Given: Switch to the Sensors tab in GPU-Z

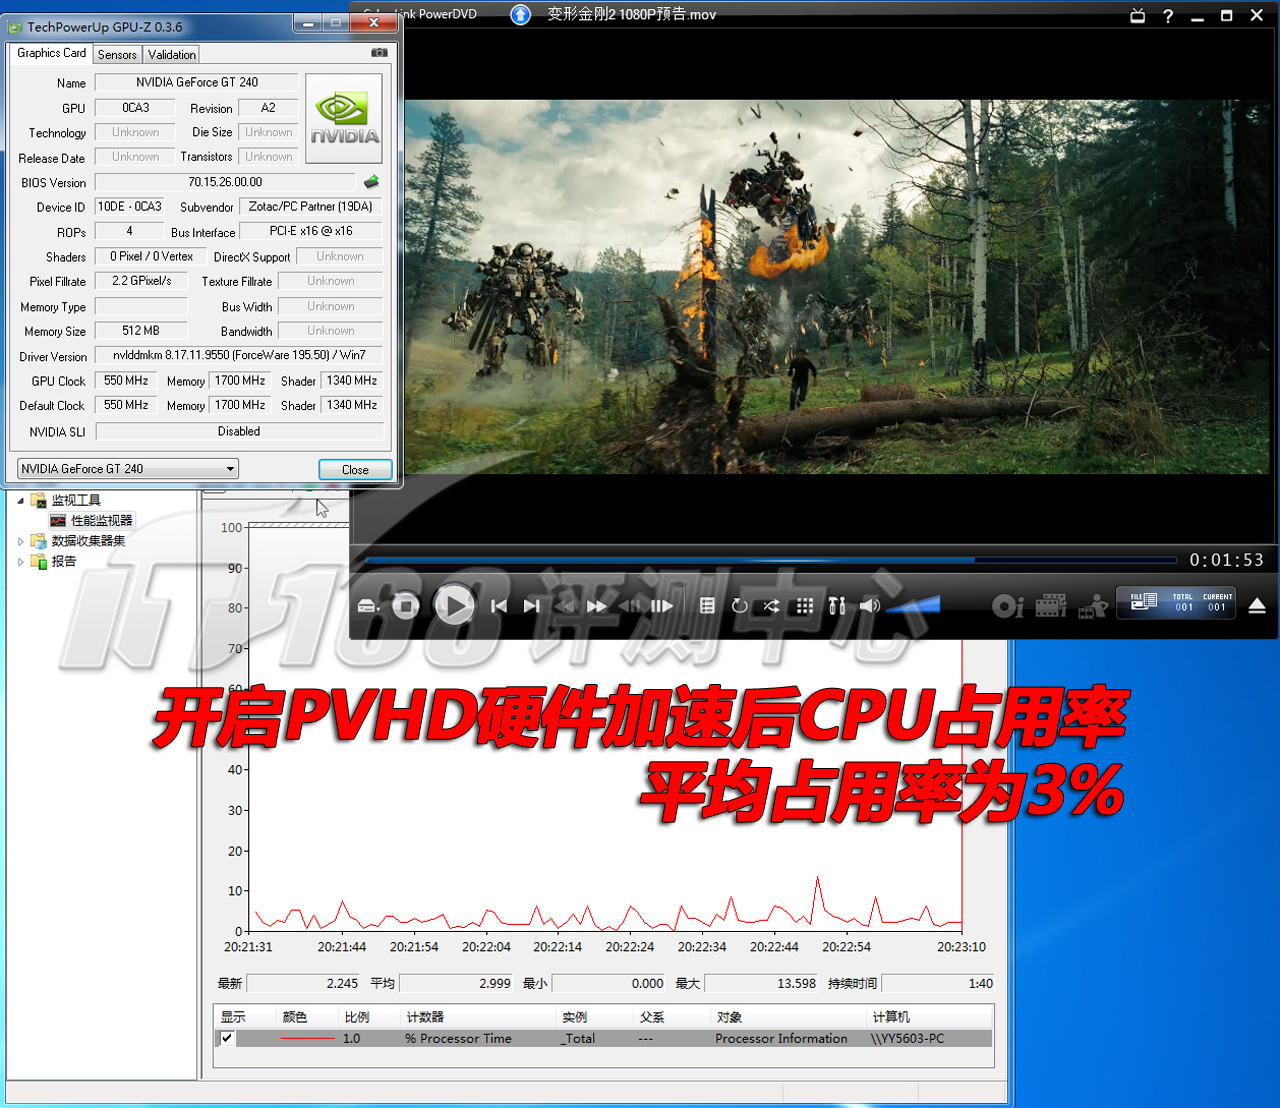Looking at the screenshot, I should (117, 55).
